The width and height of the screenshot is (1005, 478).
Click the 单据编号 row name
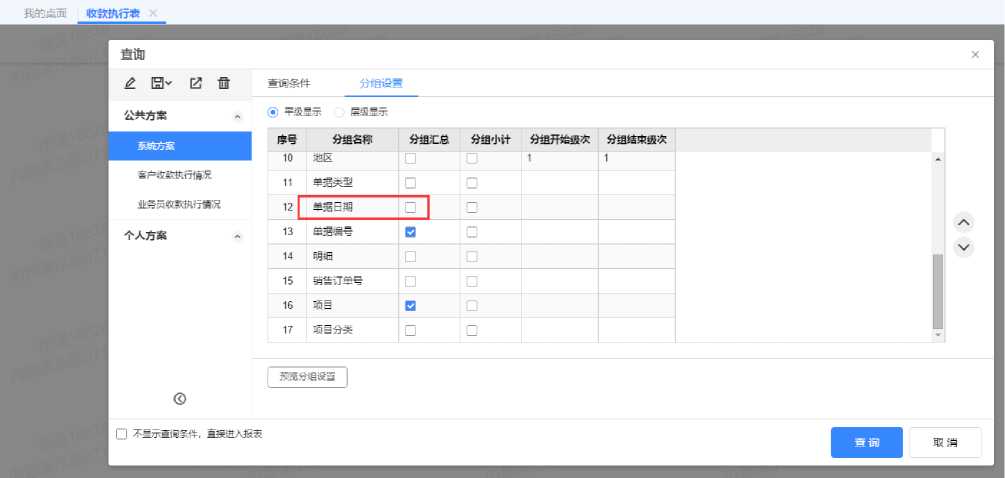click(x=333, y=233)
